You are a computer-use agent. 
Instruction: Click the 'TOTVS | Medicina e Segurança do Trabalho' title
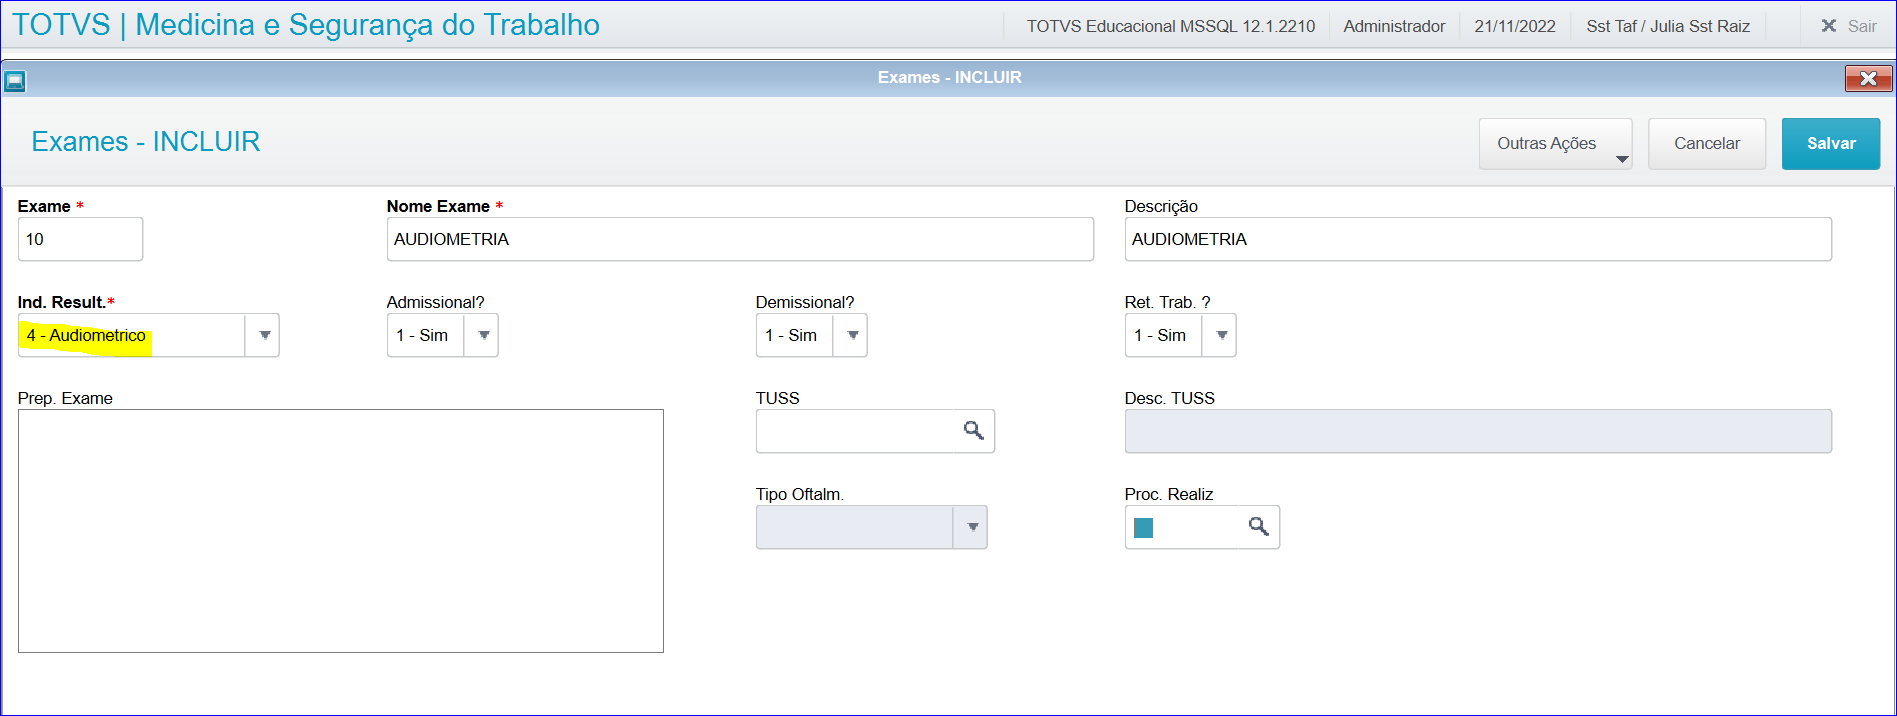(x=306, y=25)
